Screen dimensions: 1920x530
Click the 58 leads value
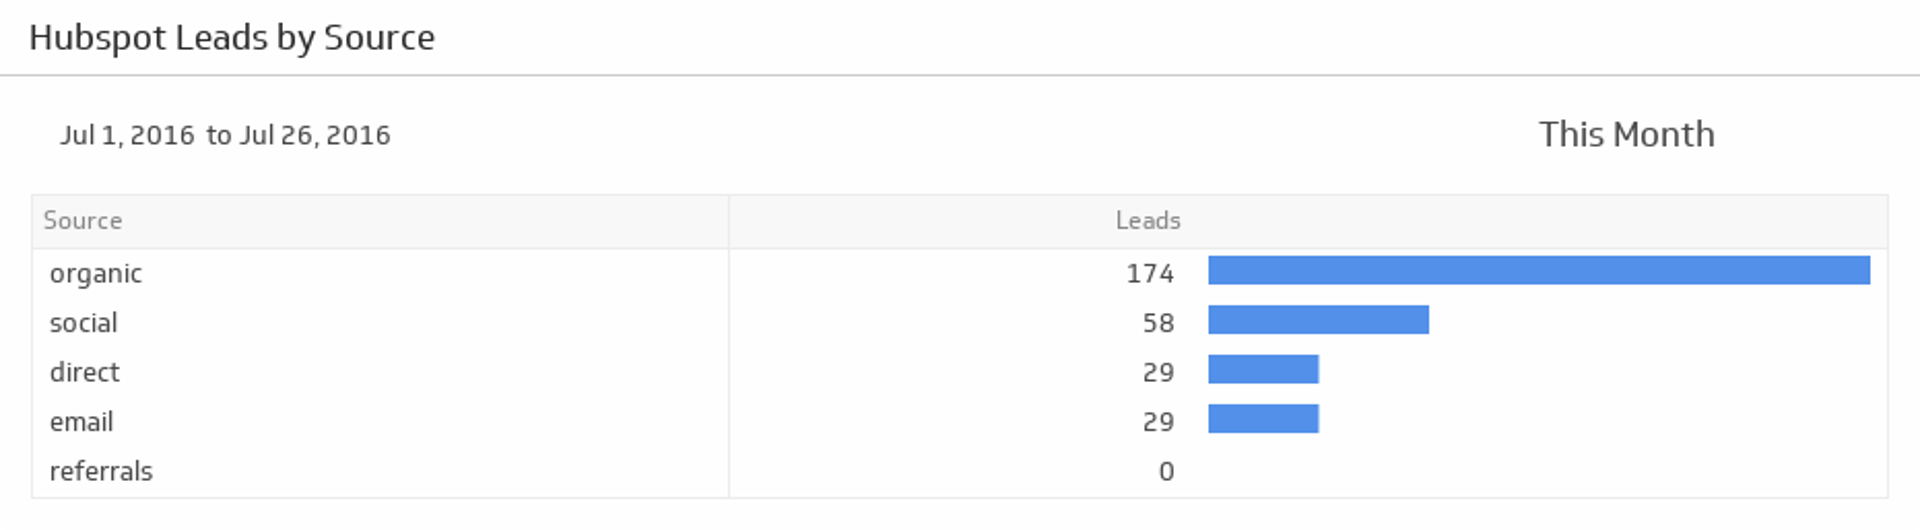coord(1158,323)
